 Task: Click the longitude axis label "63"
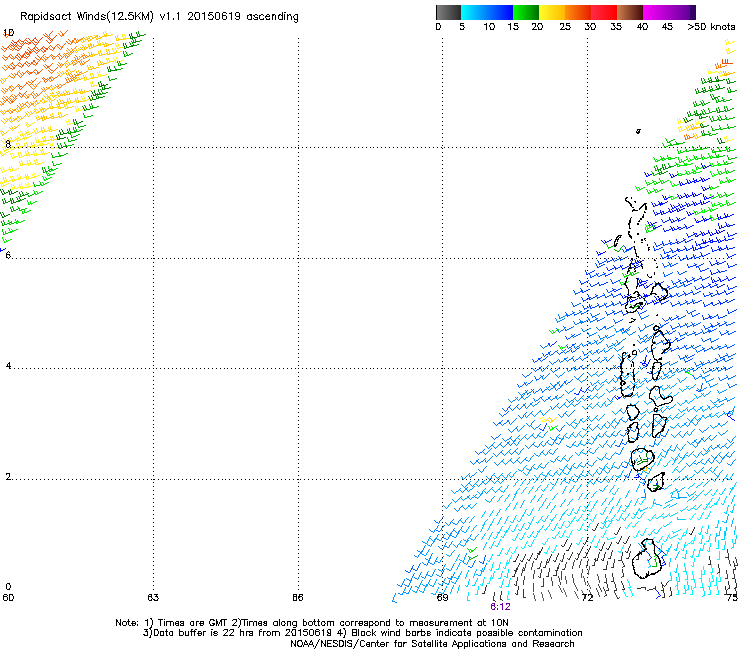(153, 598)
